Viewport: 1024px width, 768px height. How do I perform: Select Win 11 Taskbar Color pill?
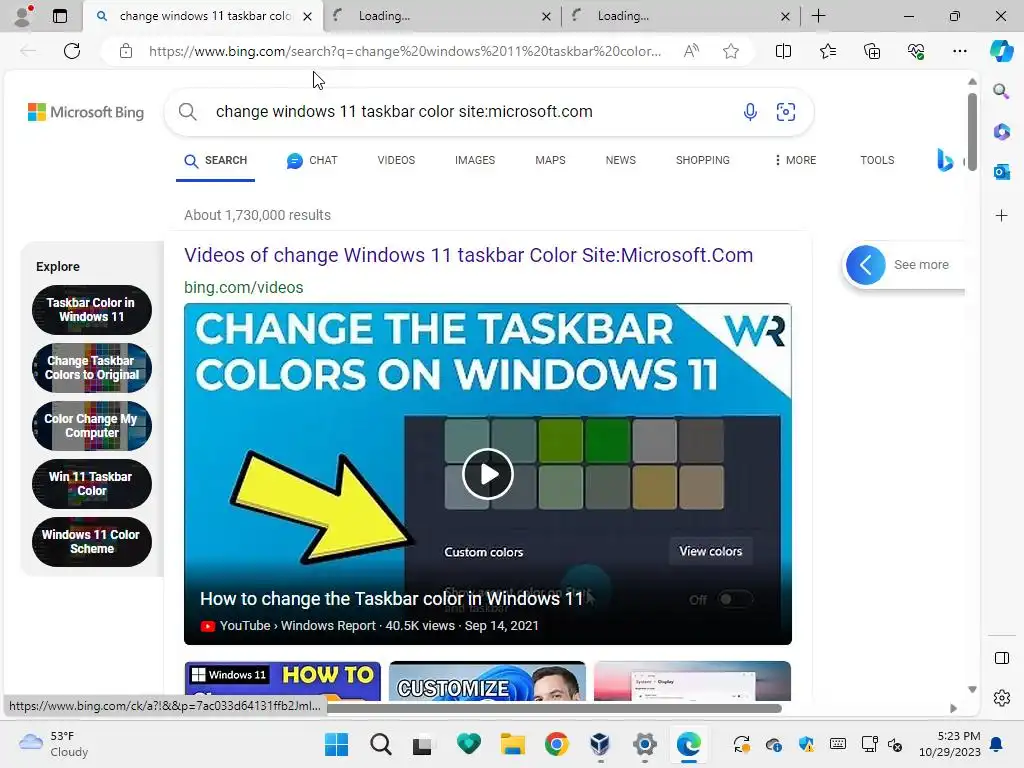click(91, 484)
